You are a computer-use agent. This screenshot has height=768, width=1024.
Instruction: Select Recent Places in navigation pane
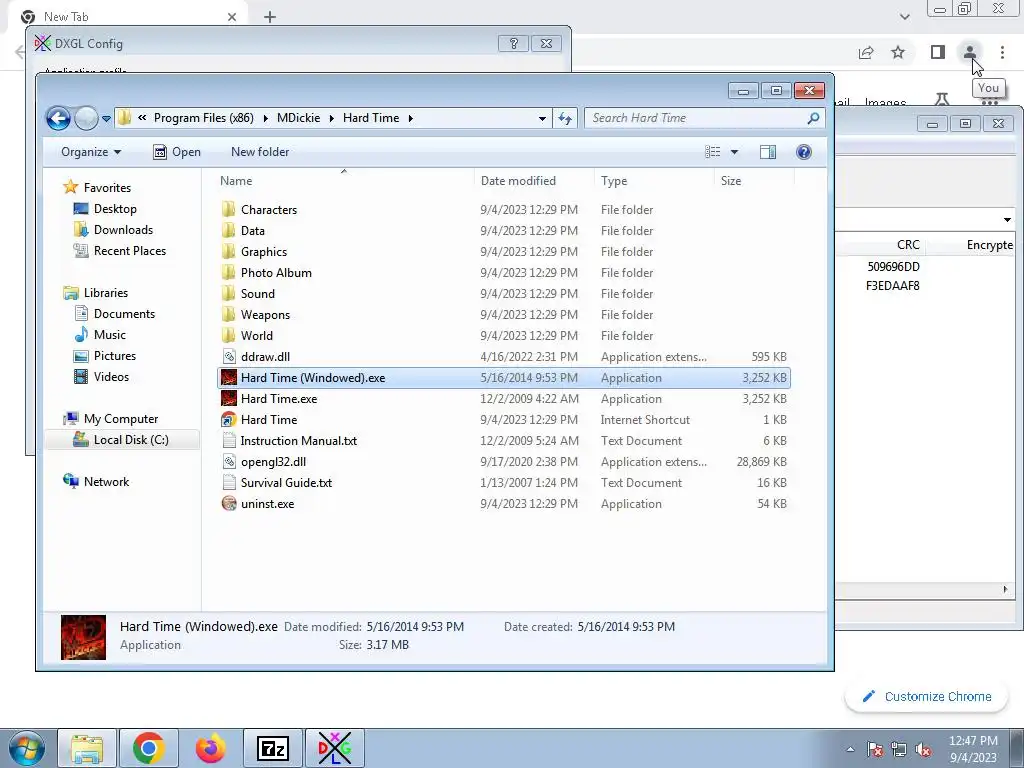coord(120,251)
